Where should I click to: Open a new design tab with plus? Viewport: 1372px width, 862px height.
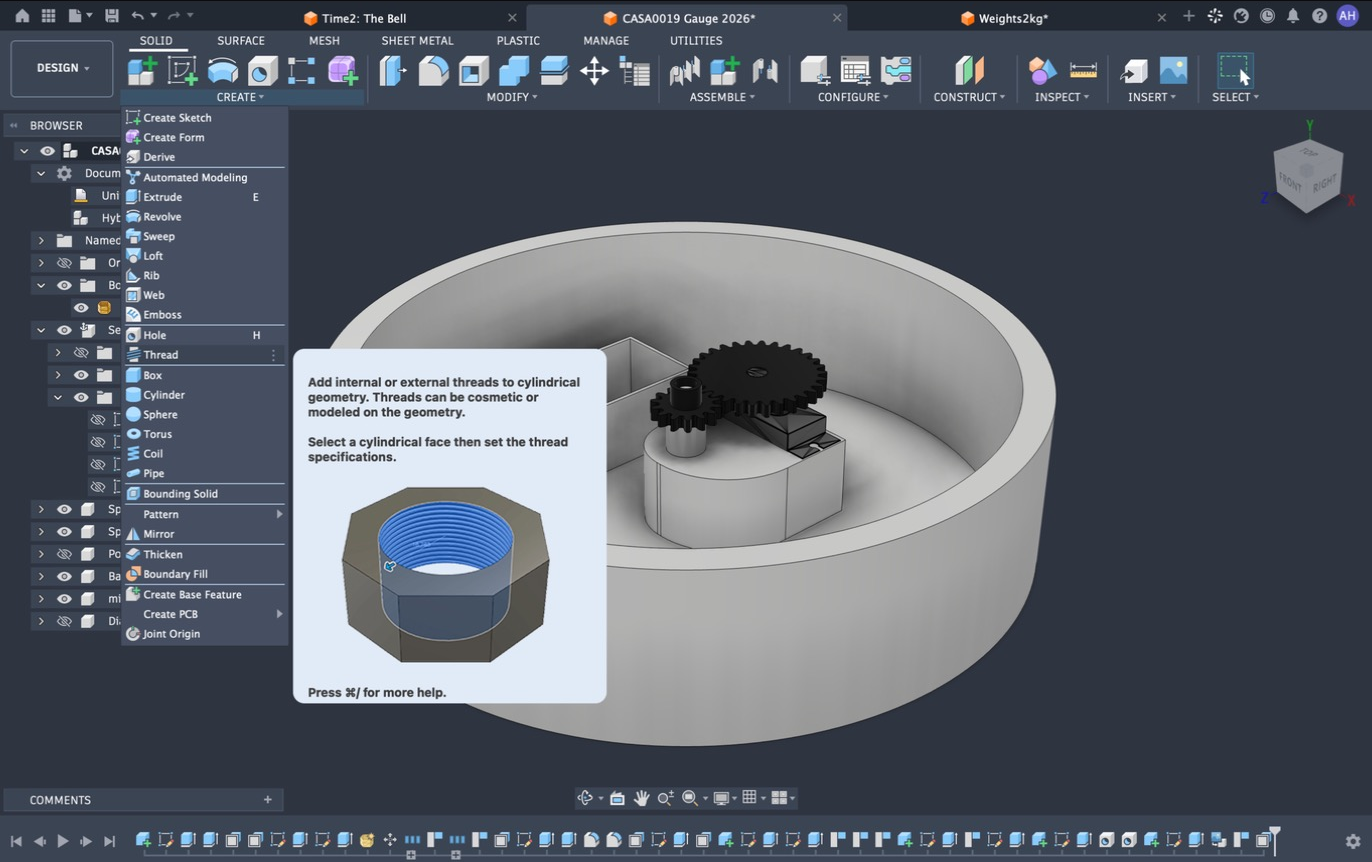tap(1189, 16)
